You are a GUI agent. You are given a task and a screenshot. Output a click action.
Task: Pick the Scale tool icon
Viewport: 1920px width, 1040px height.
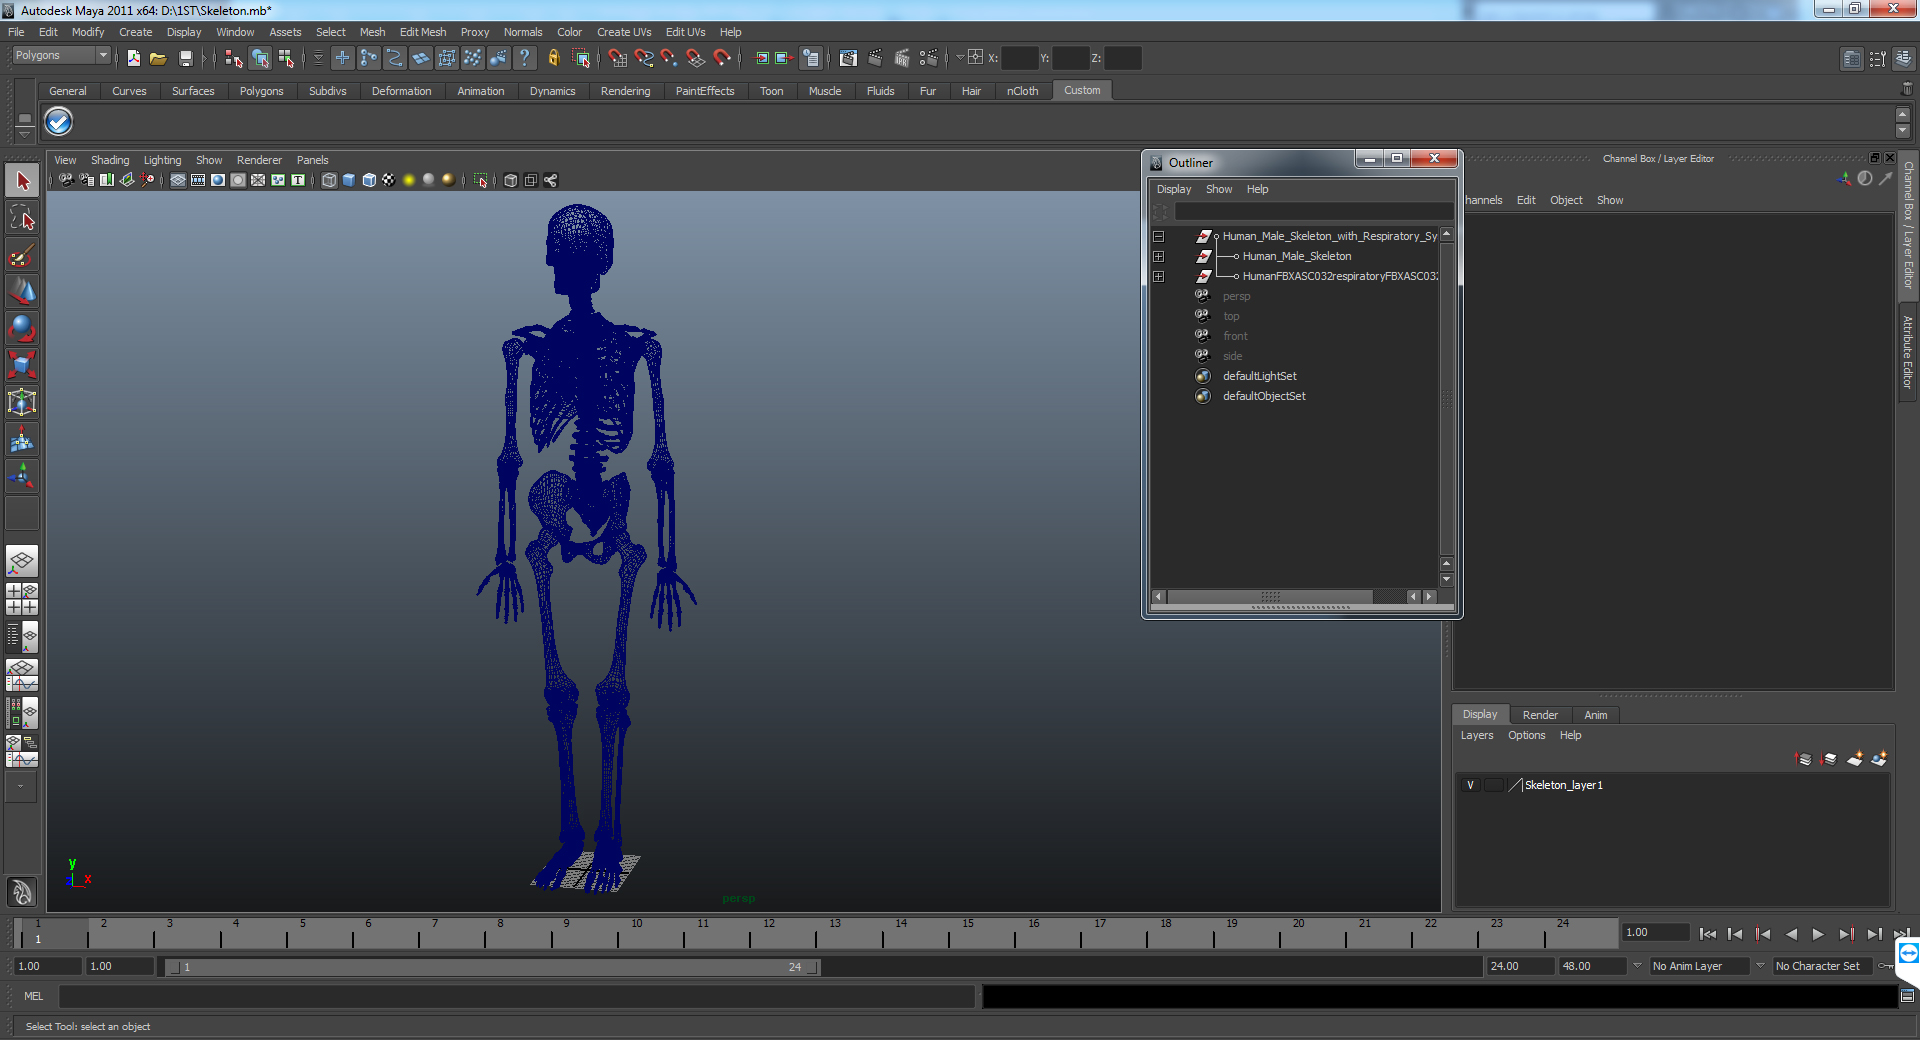(x=22, y=365)
